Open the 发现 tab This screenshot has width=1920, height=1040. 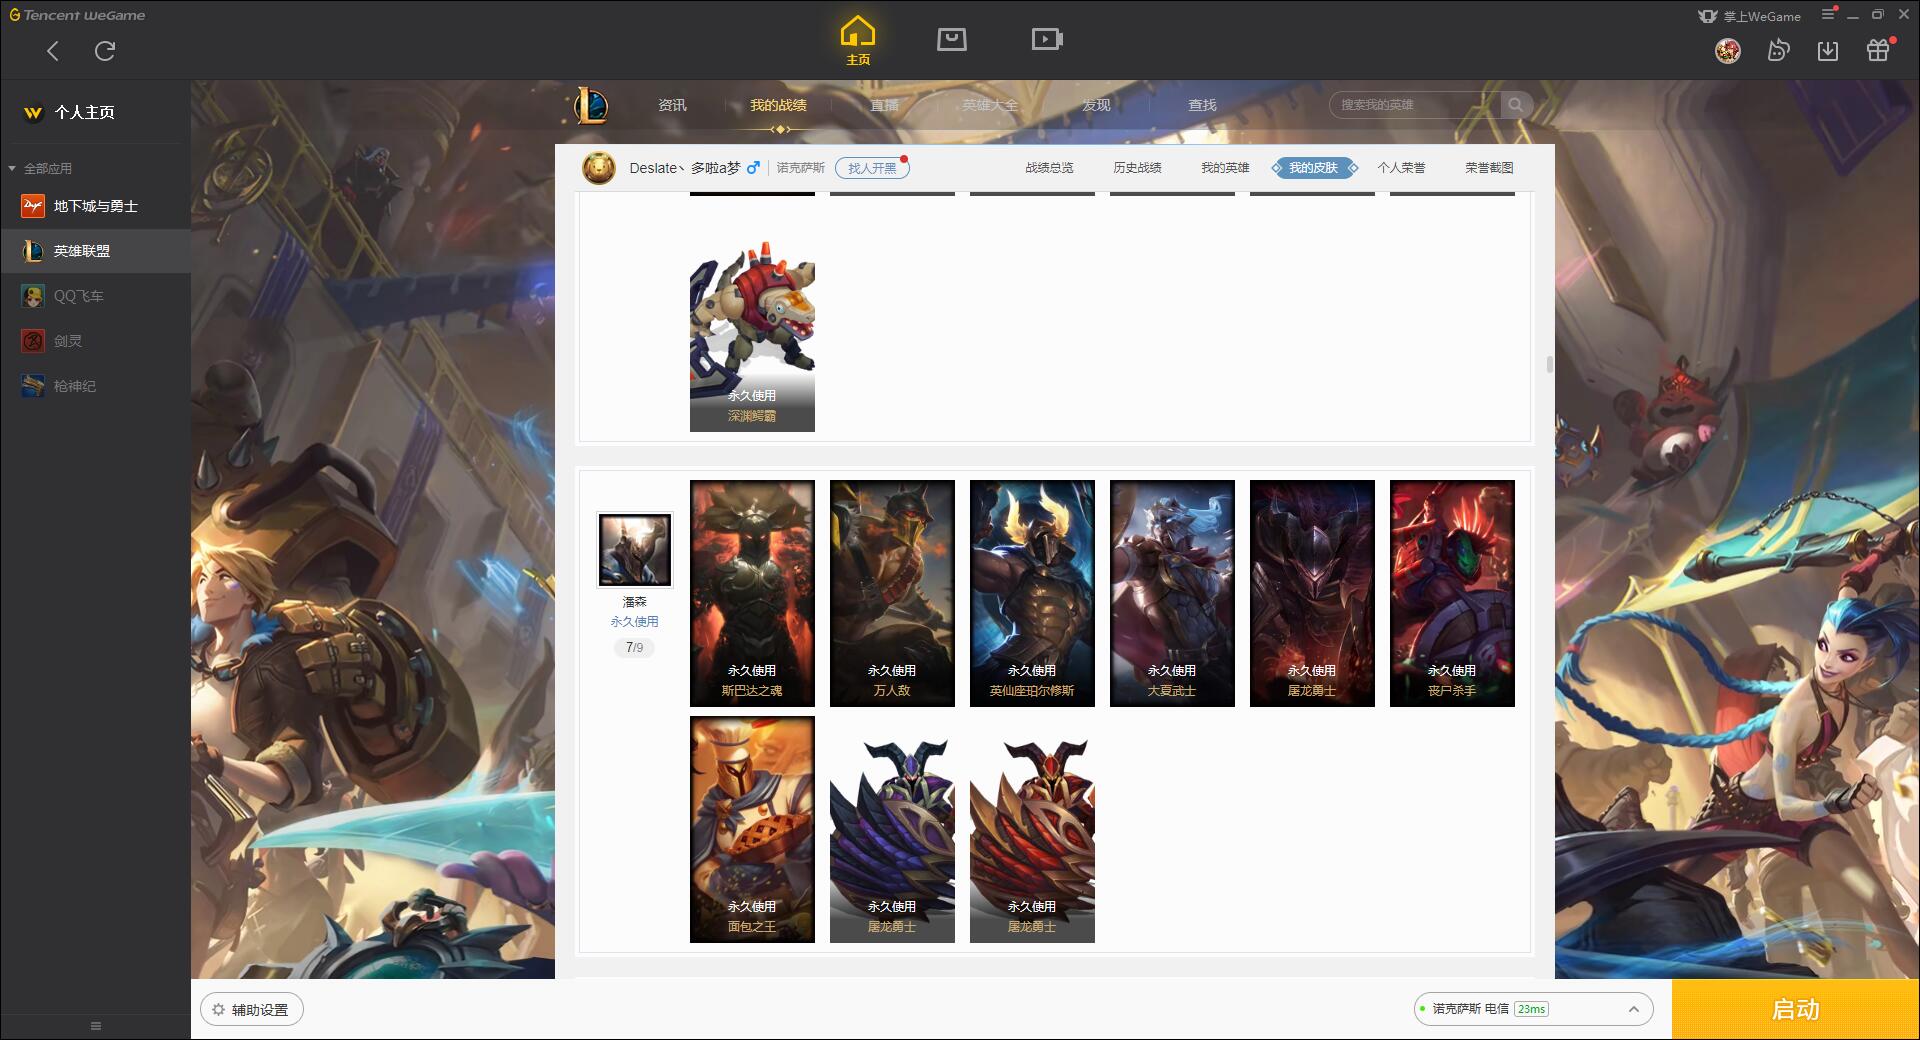1096,105
